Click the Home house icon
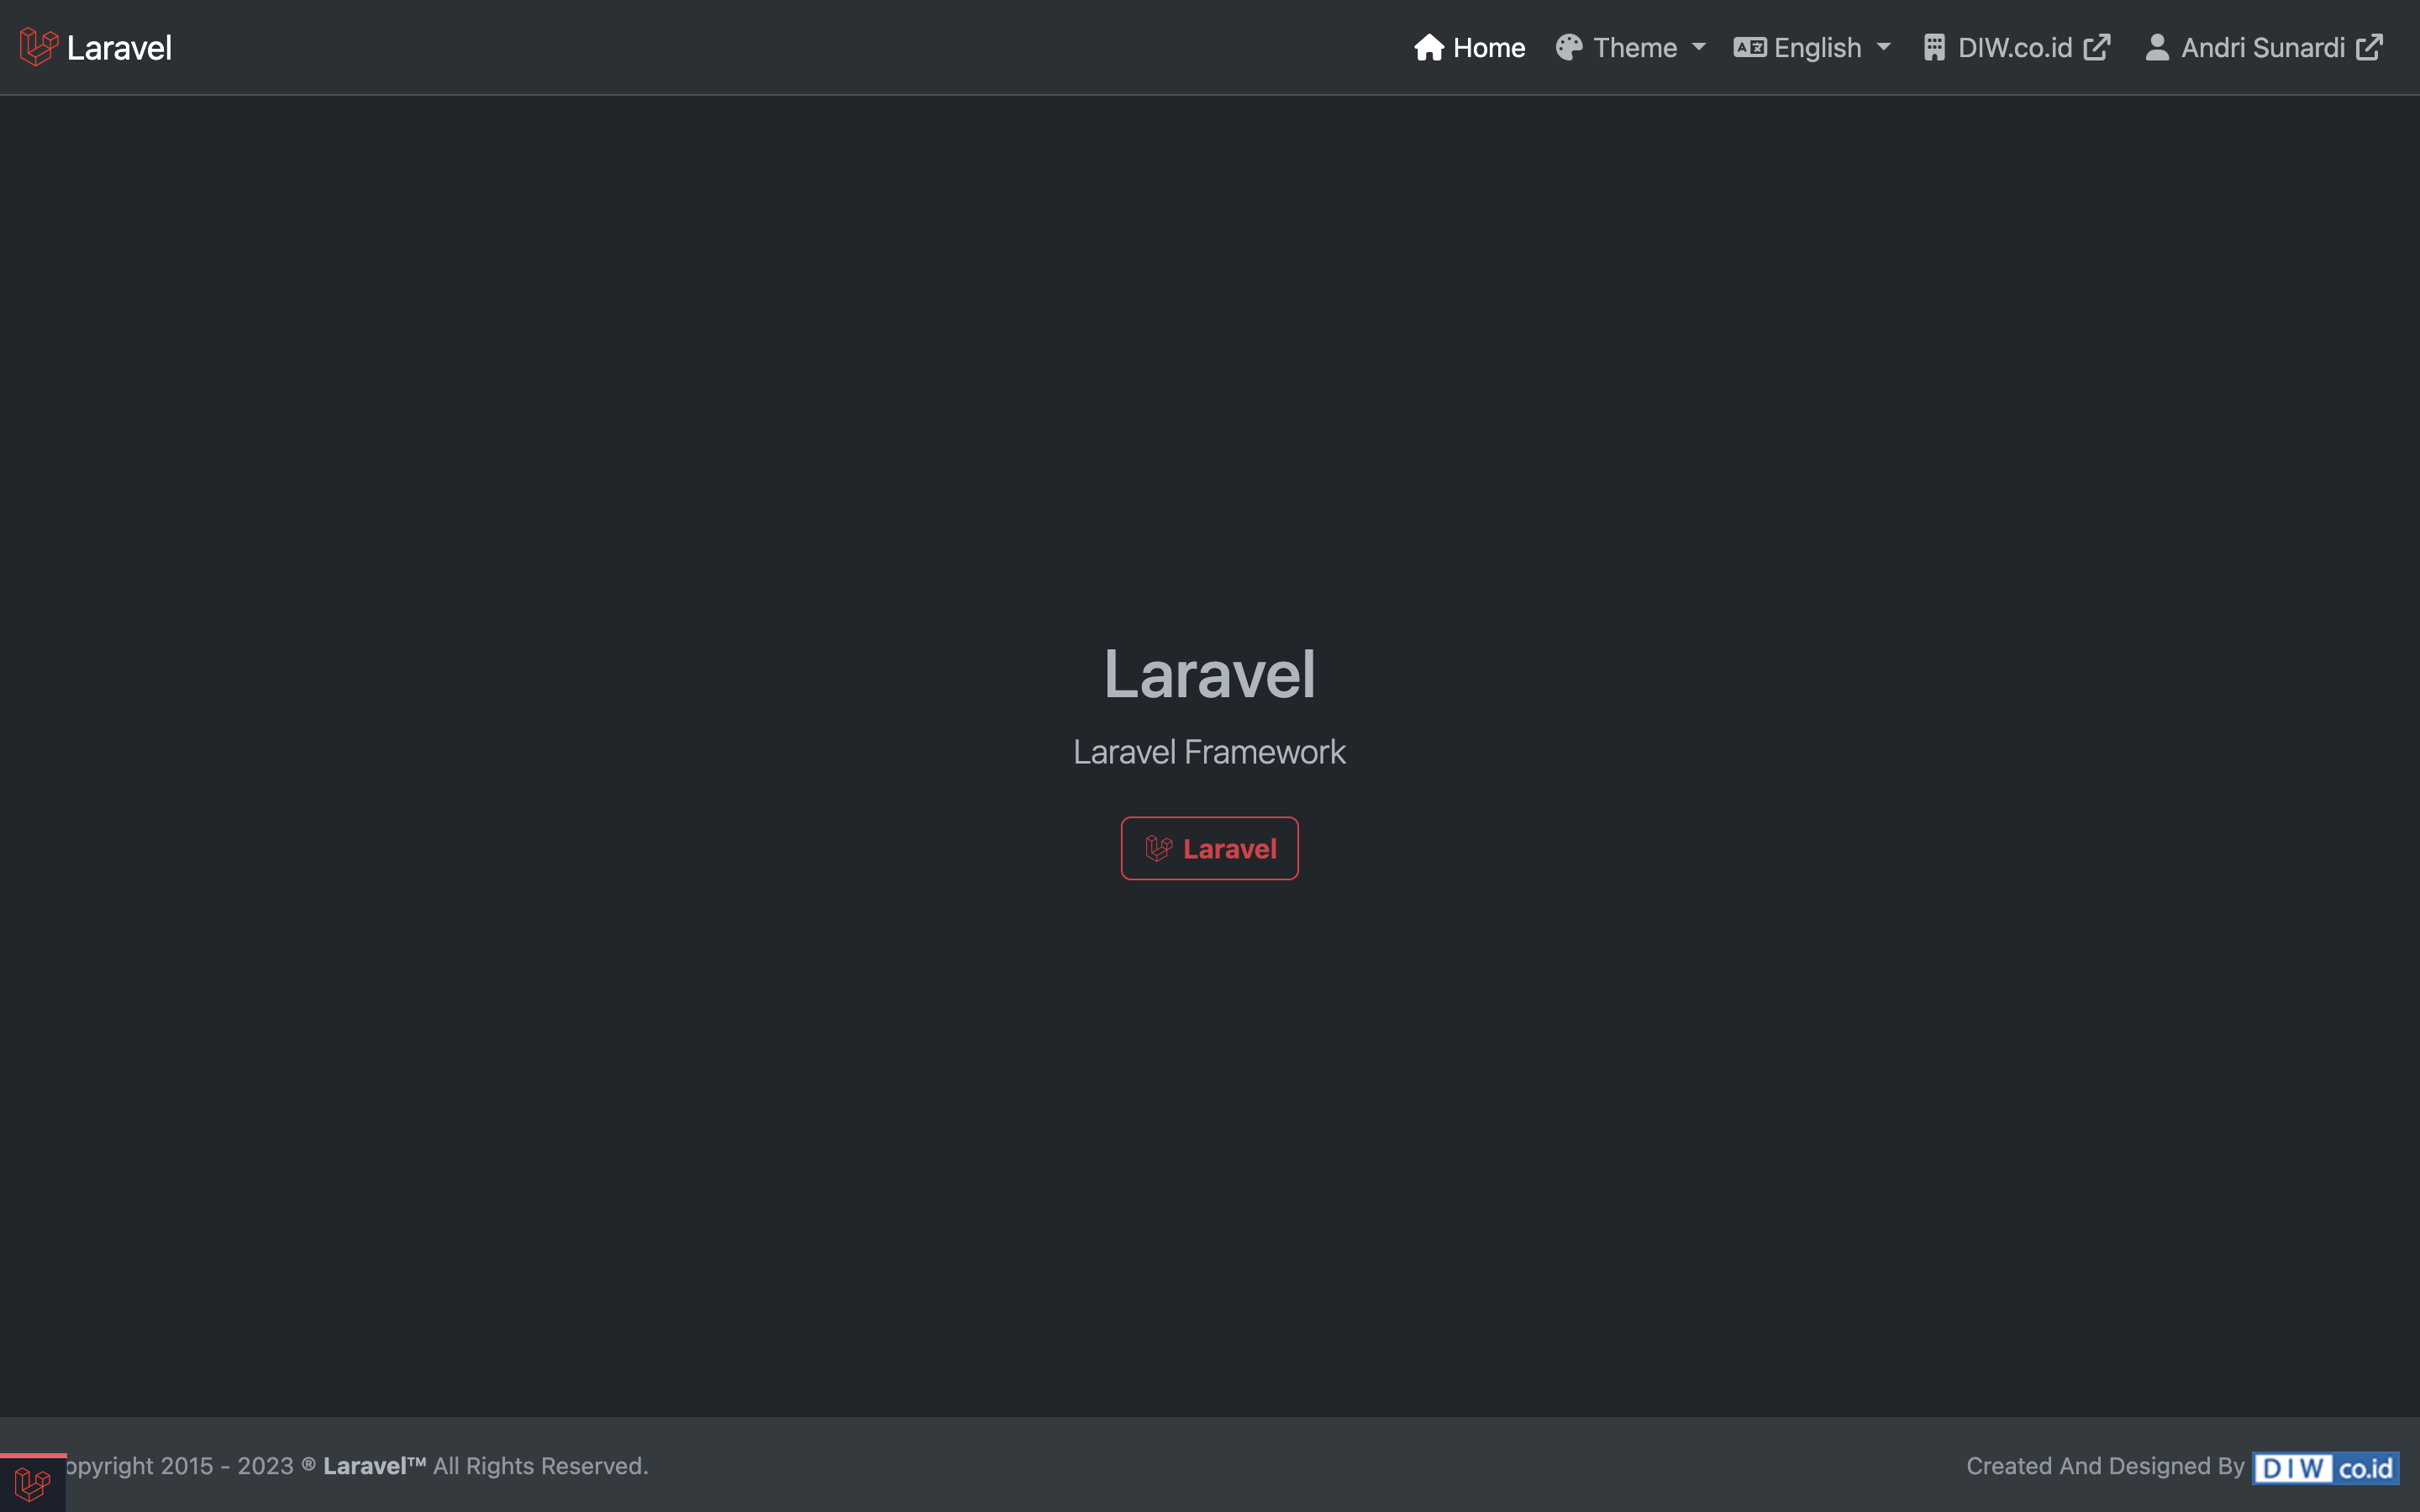This screenshot has width=2420, height=1512. click(x=1428, y=47)
